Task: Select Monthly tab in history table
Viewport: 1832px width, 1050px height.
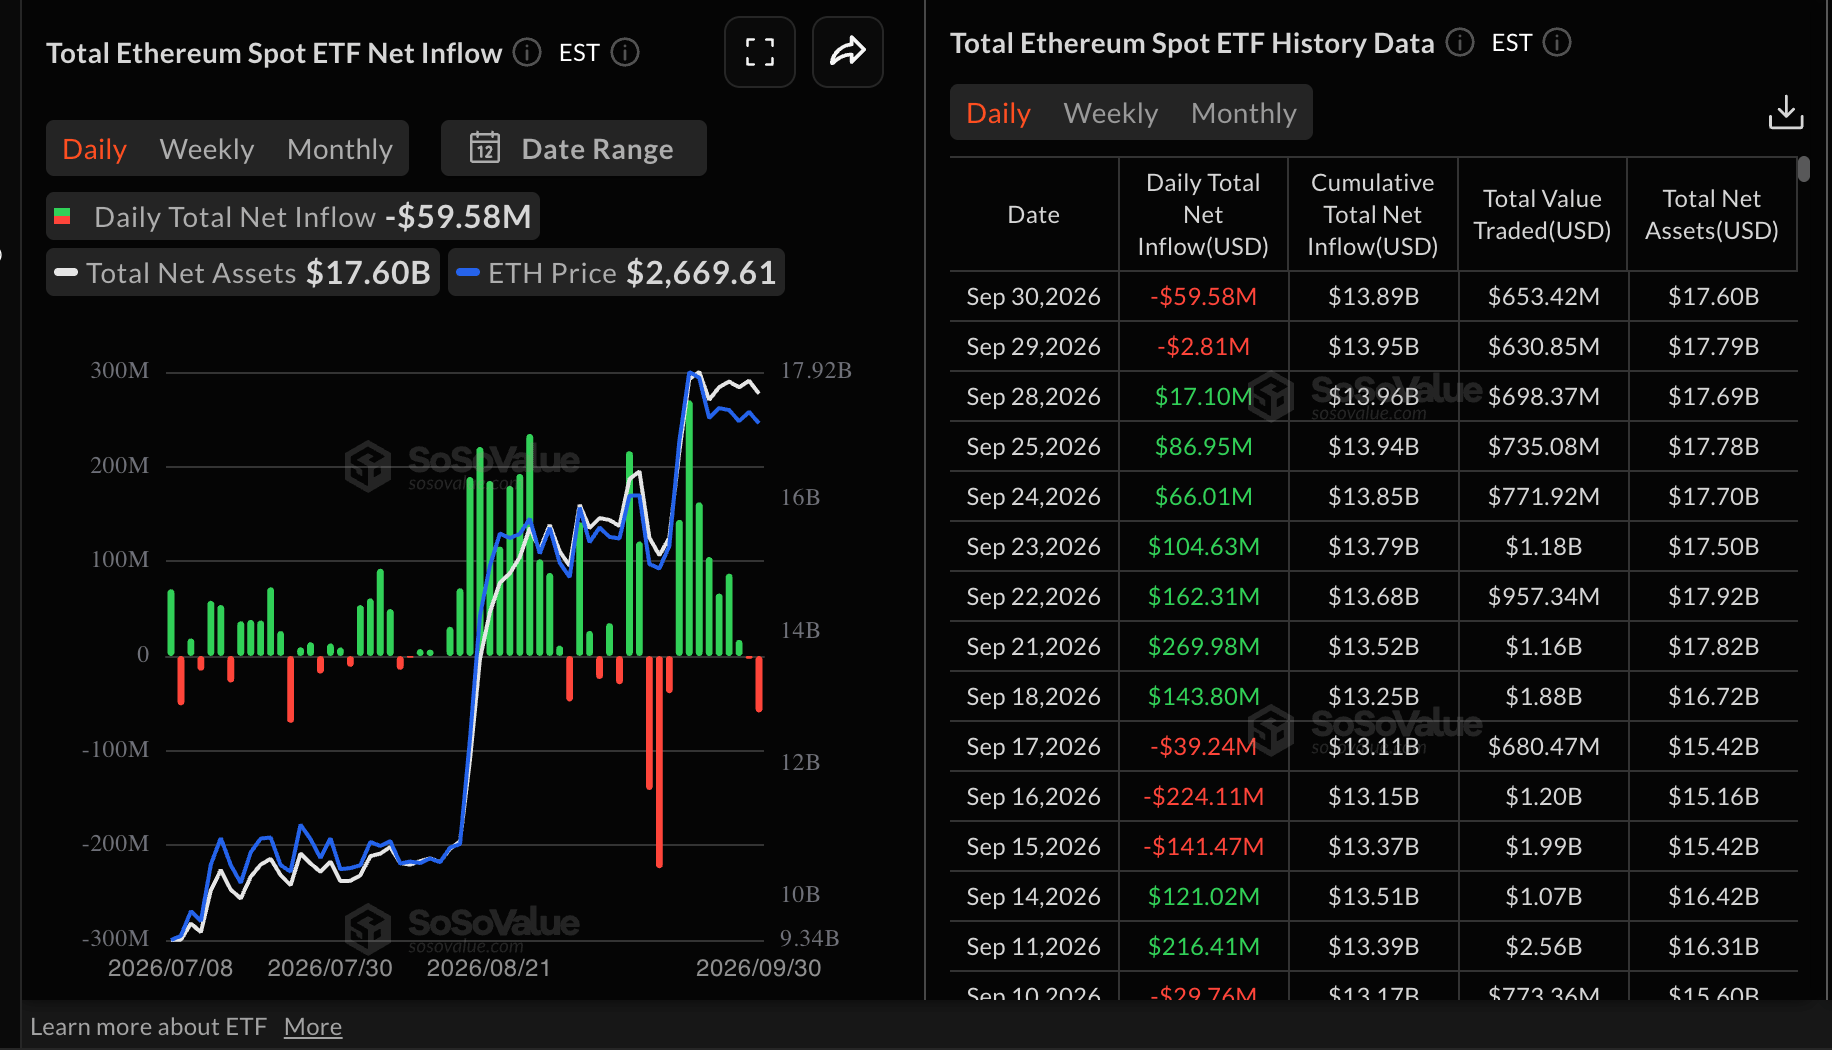Action: [1244, 113]
